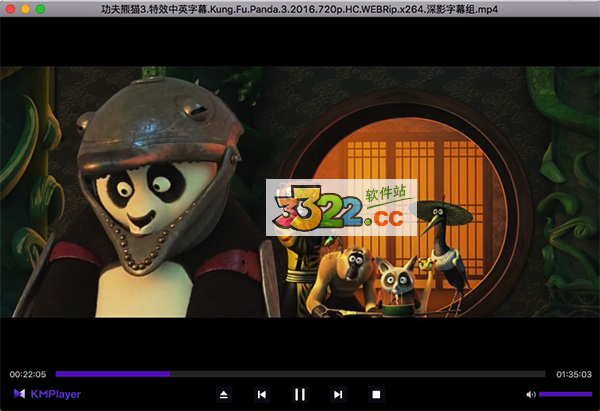The width and height of the screenshot is (600, 411).
Task: Close the KMPlayer window
Action: (10, 9)
